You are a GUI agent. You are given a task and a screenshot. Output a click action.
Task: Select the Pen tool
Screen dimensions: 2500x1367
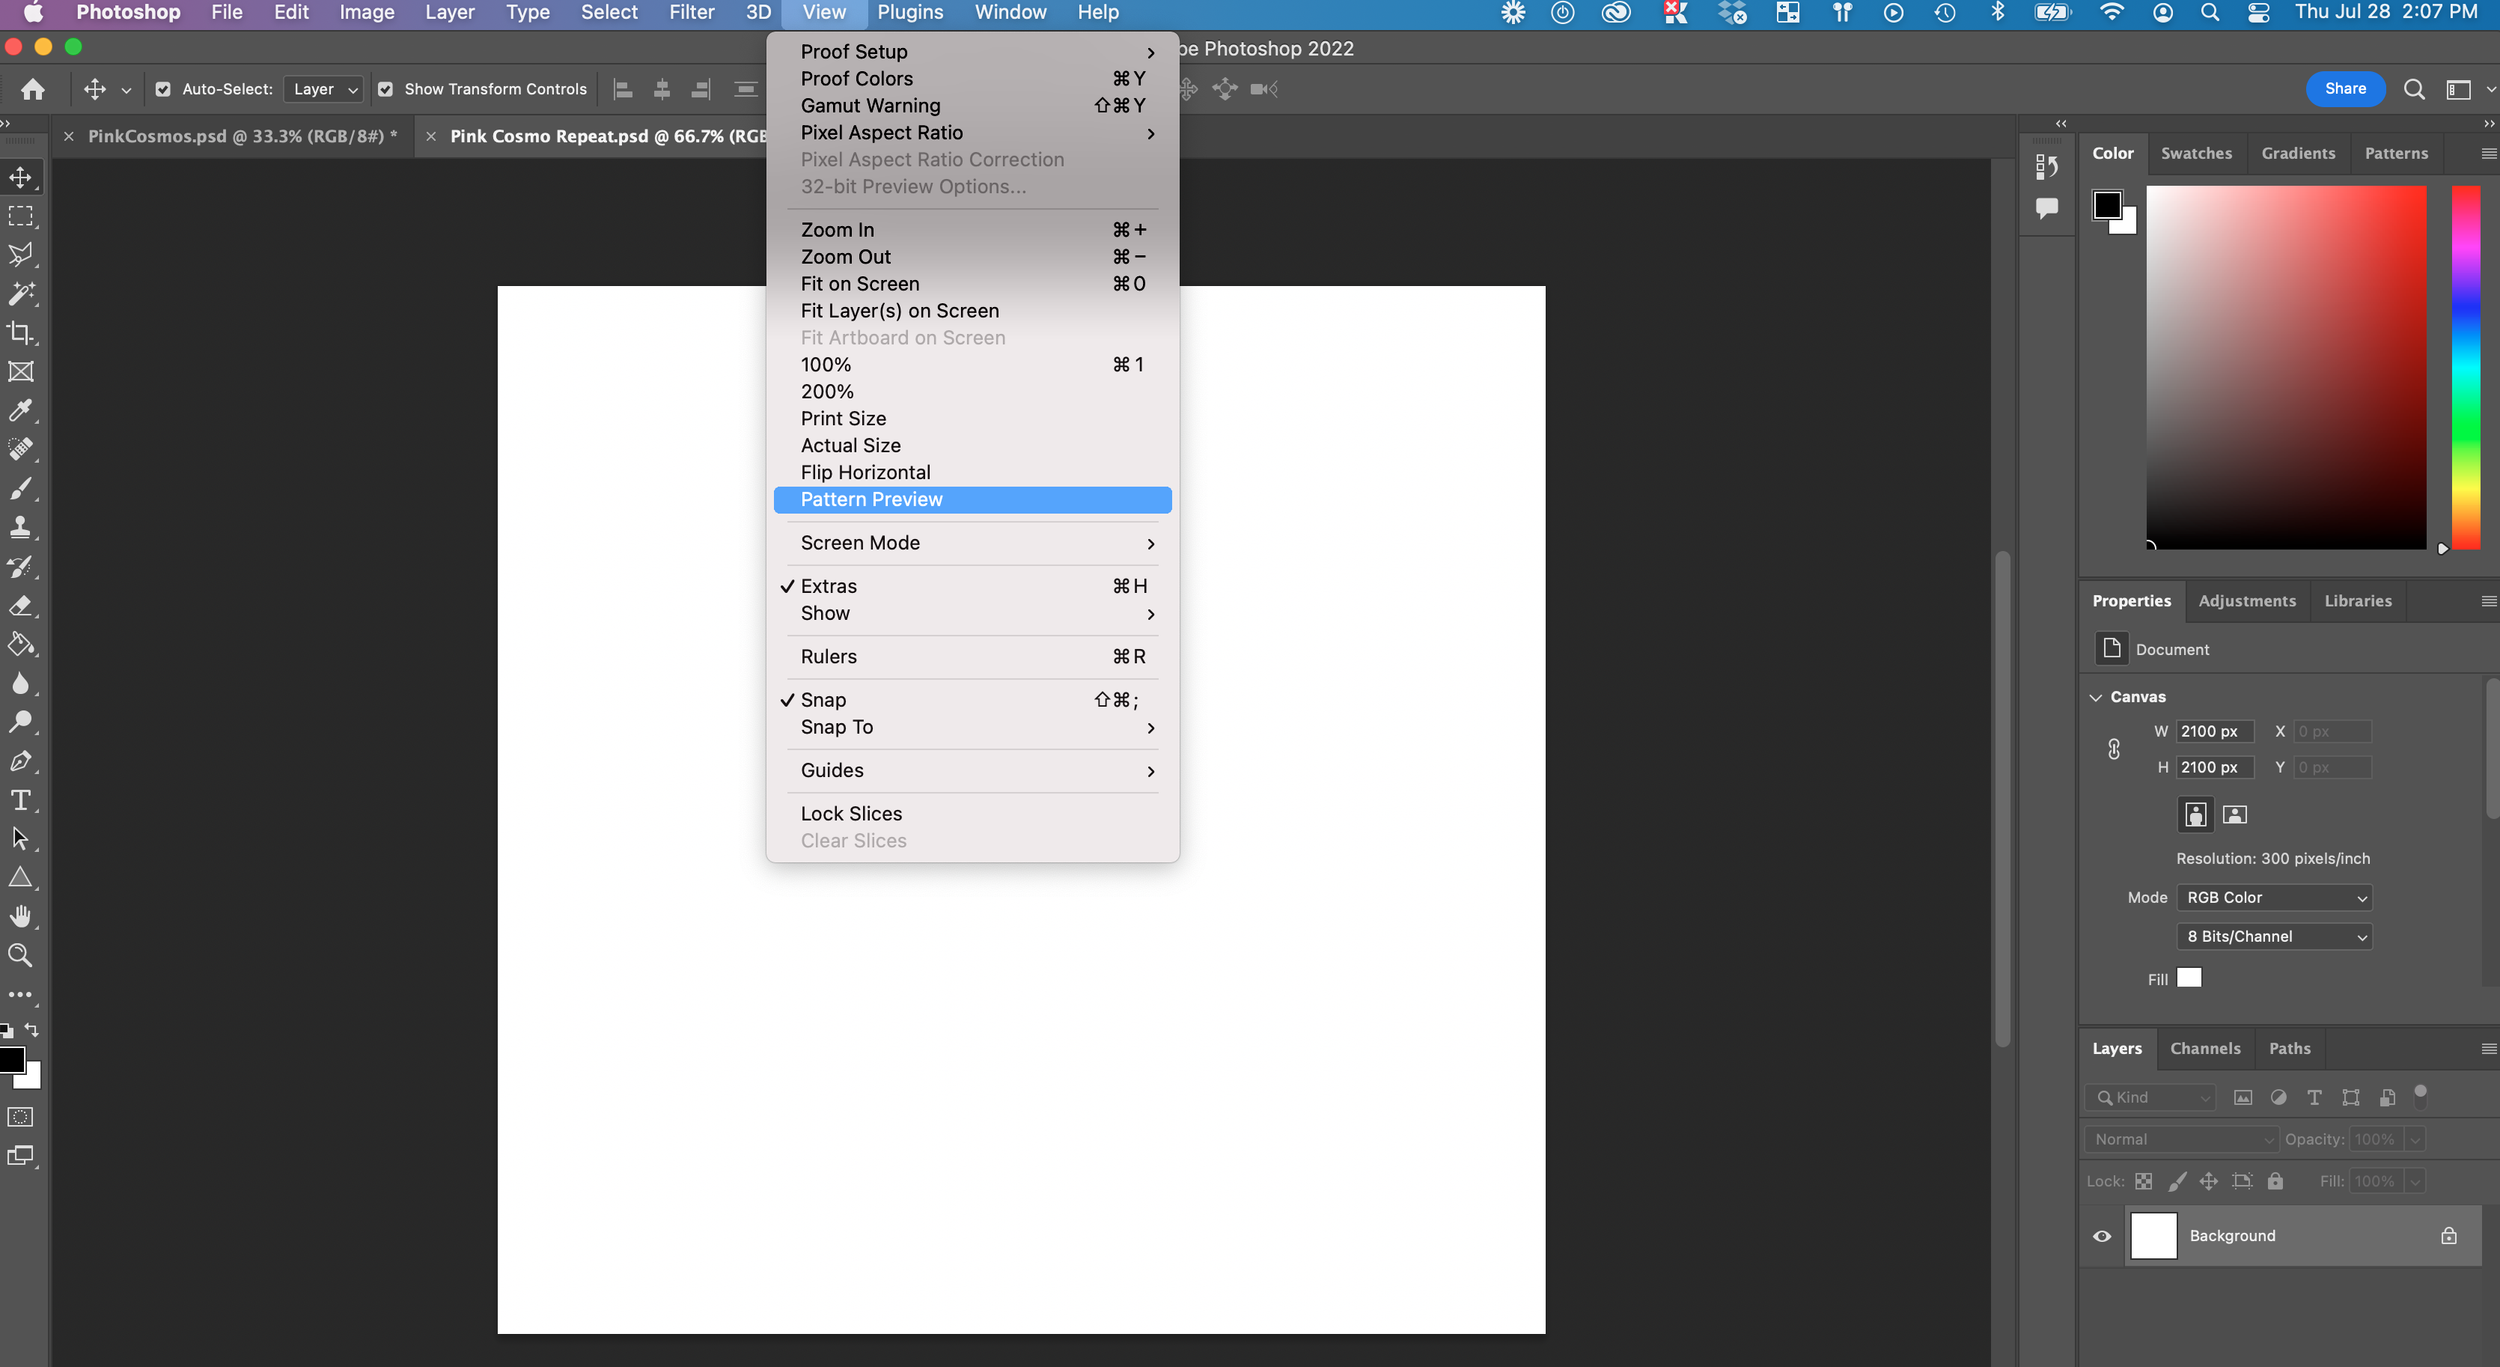coord(20,761)
